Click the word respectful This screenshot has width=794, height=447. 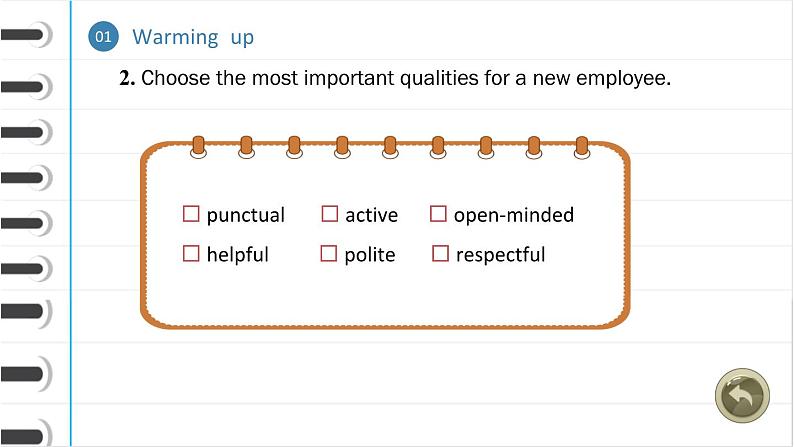500,255
